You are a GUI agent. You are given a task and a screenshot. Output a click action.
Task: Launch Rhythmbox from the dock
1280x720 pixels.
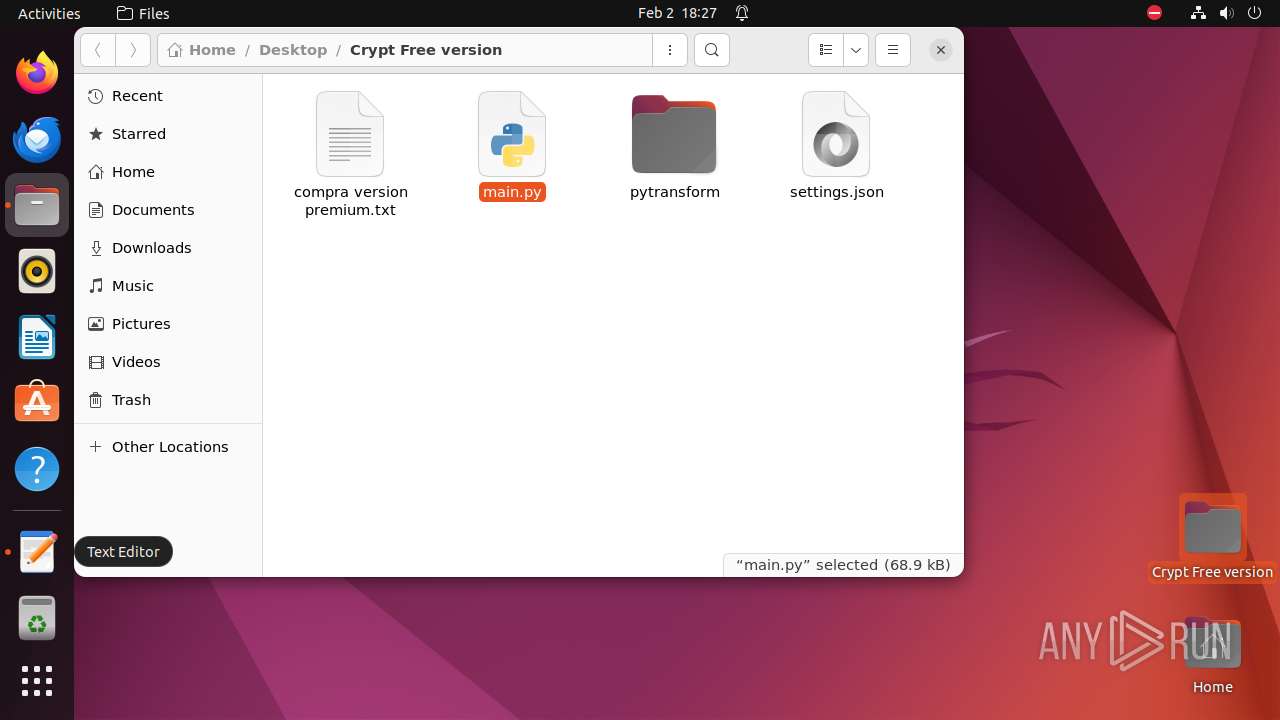[x=37, y=271]
